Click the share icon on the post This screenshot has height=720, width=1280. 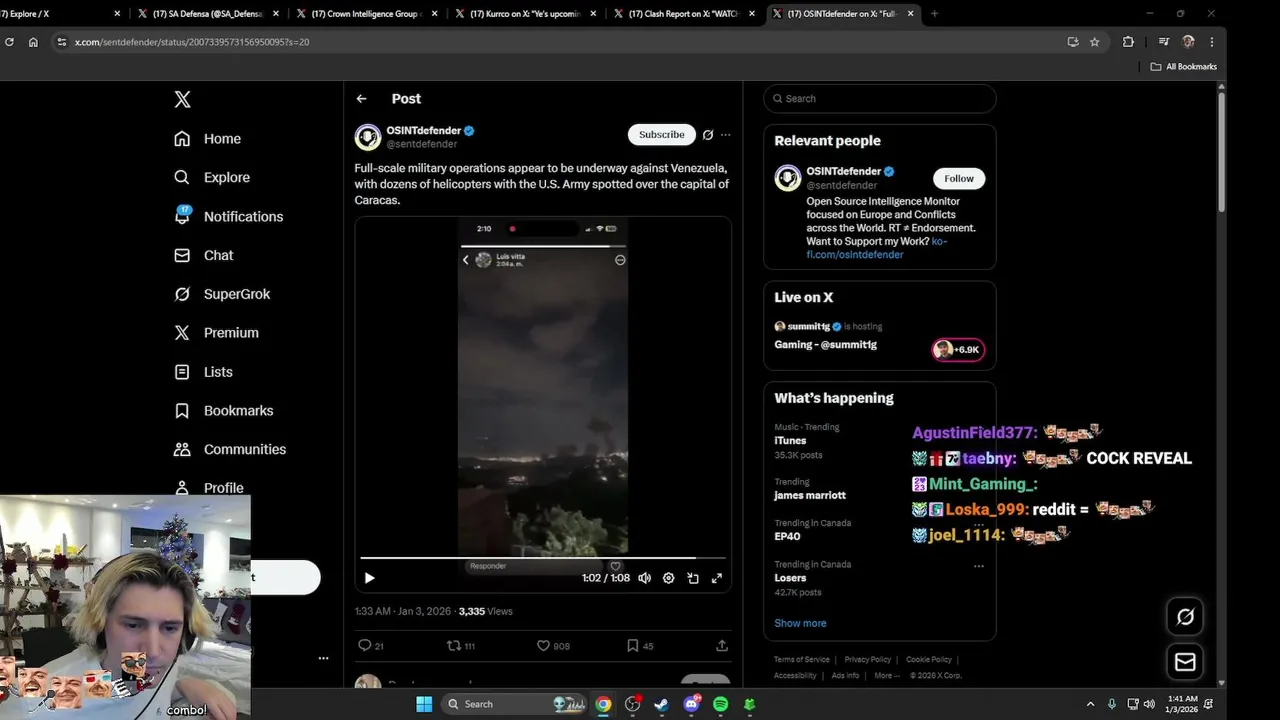(722, 646)
